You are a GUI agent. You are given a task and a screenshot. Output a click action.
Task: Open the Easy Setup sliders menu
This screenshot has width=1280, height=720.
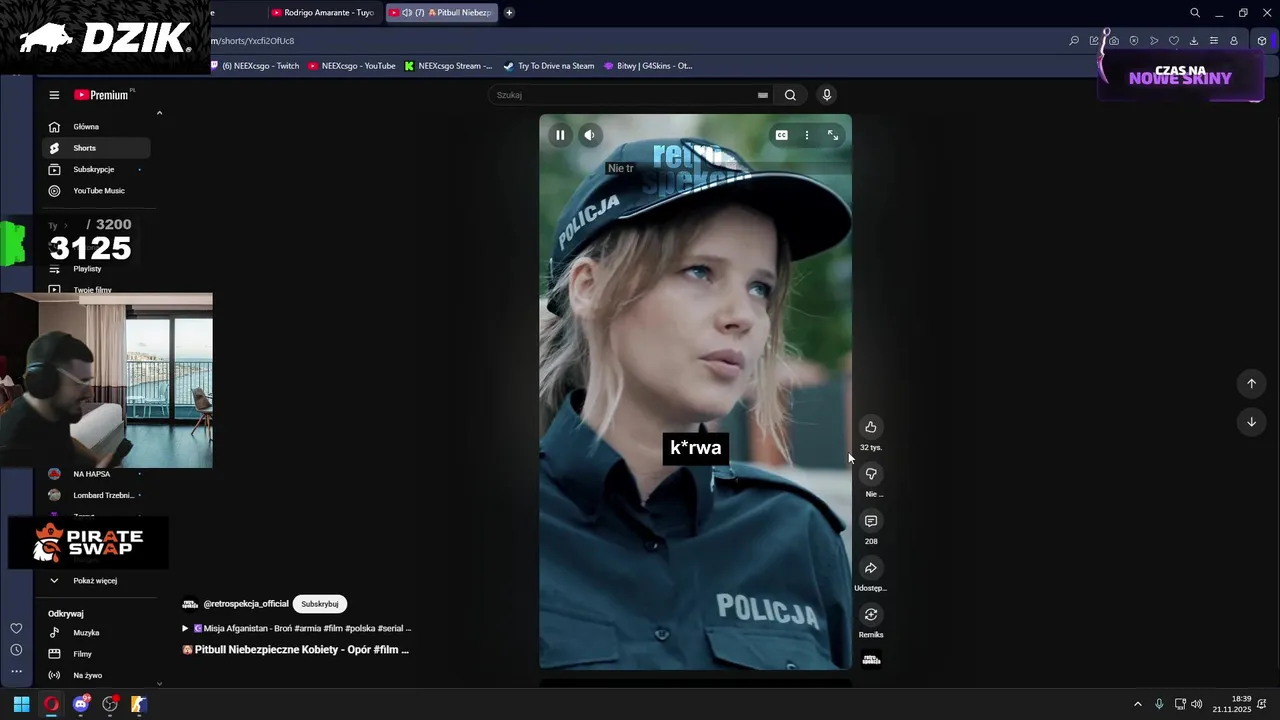coord(1214,41)
